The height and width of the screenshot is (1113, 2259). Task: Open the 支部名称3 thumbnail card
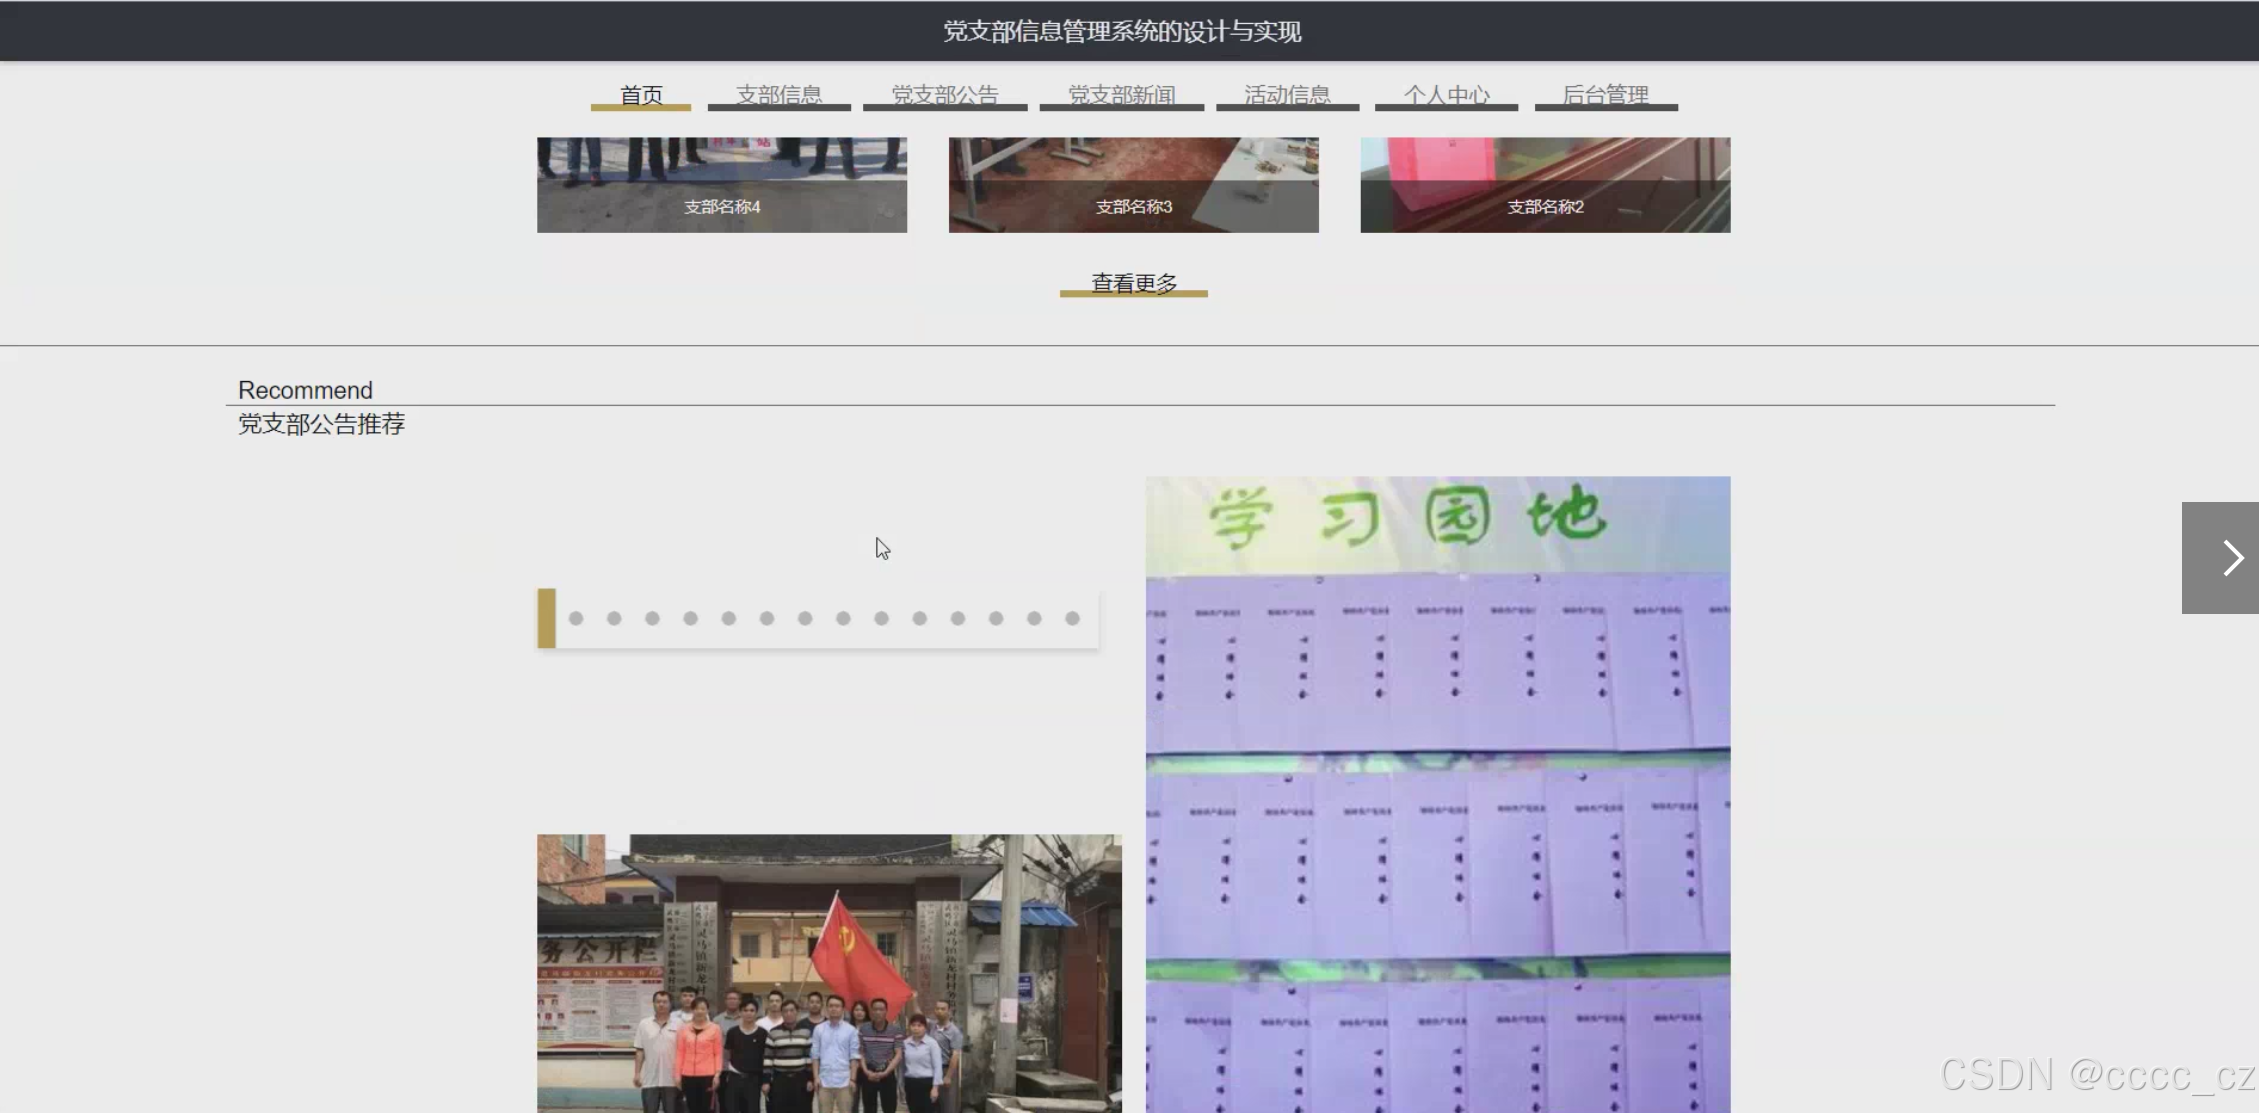click(x=1133, y=185)
